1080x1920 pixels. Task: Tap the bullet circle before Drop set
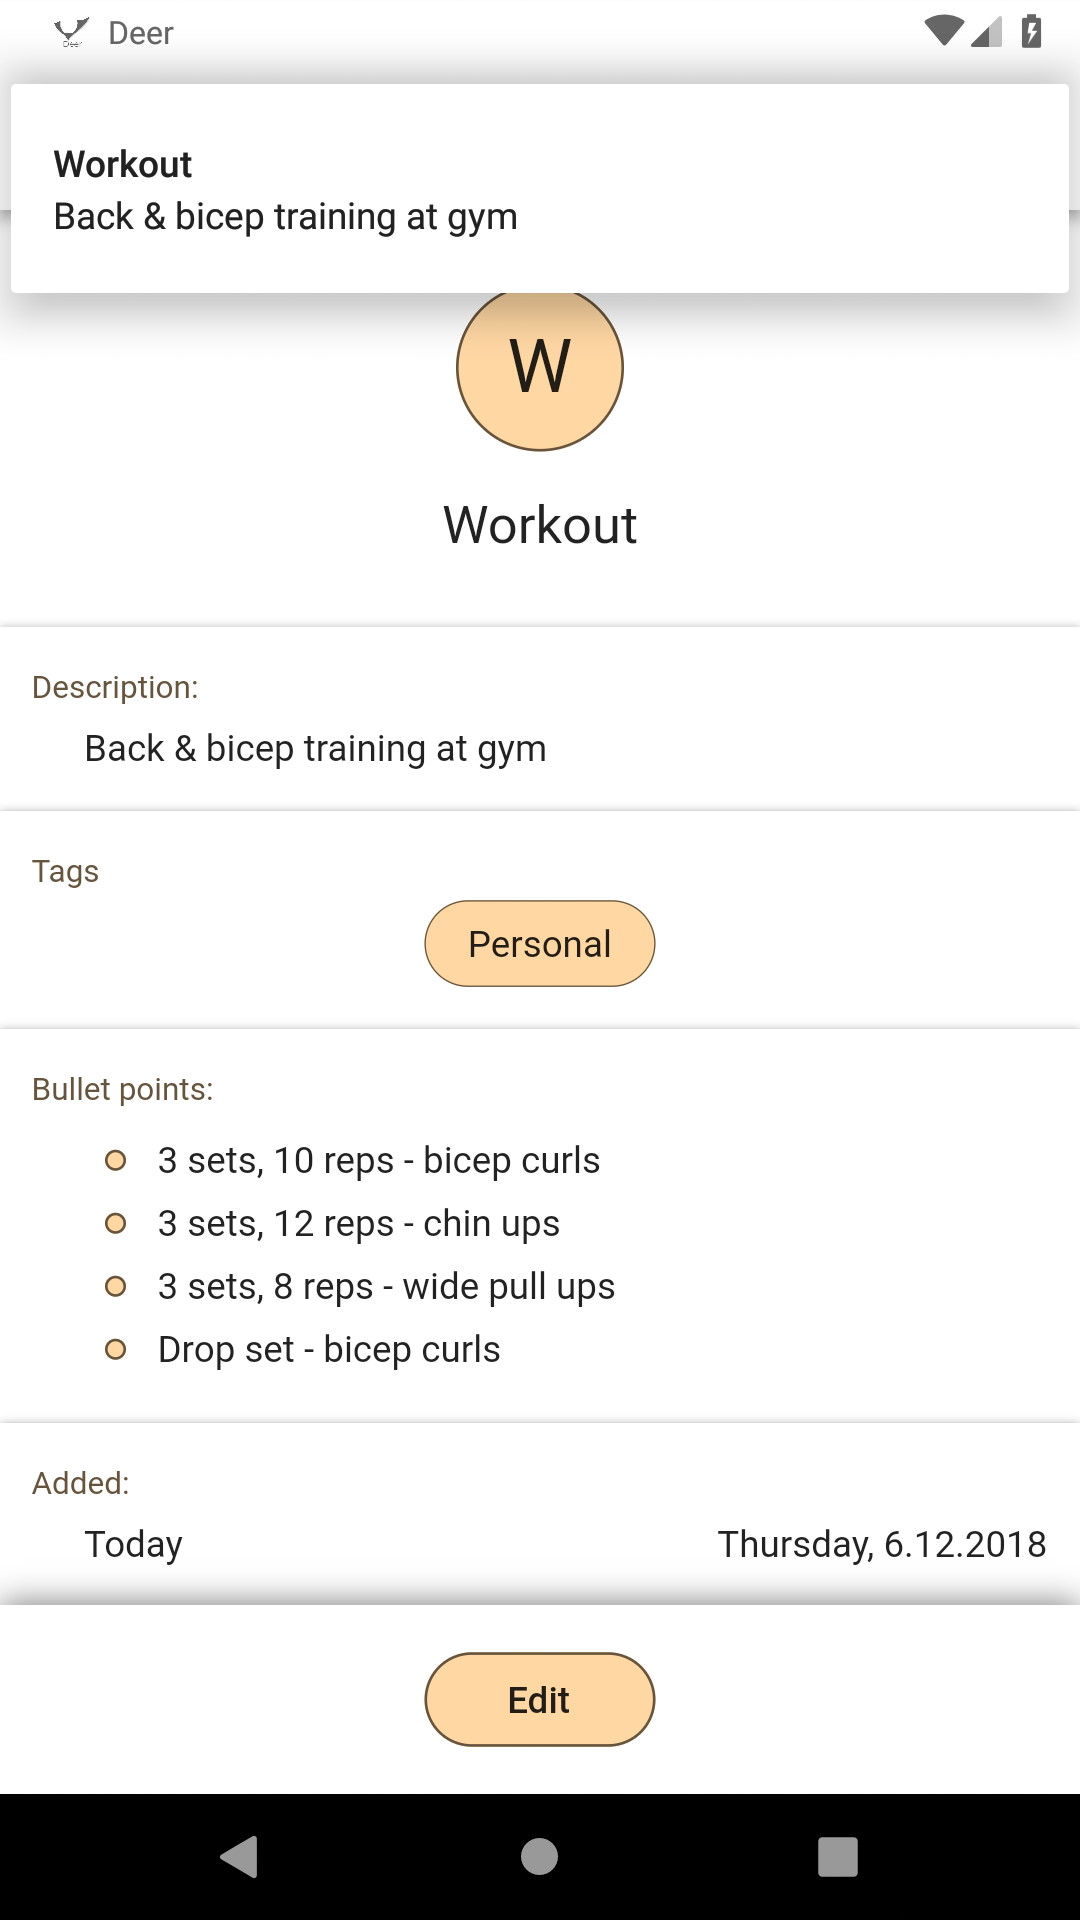point(116,1349)
